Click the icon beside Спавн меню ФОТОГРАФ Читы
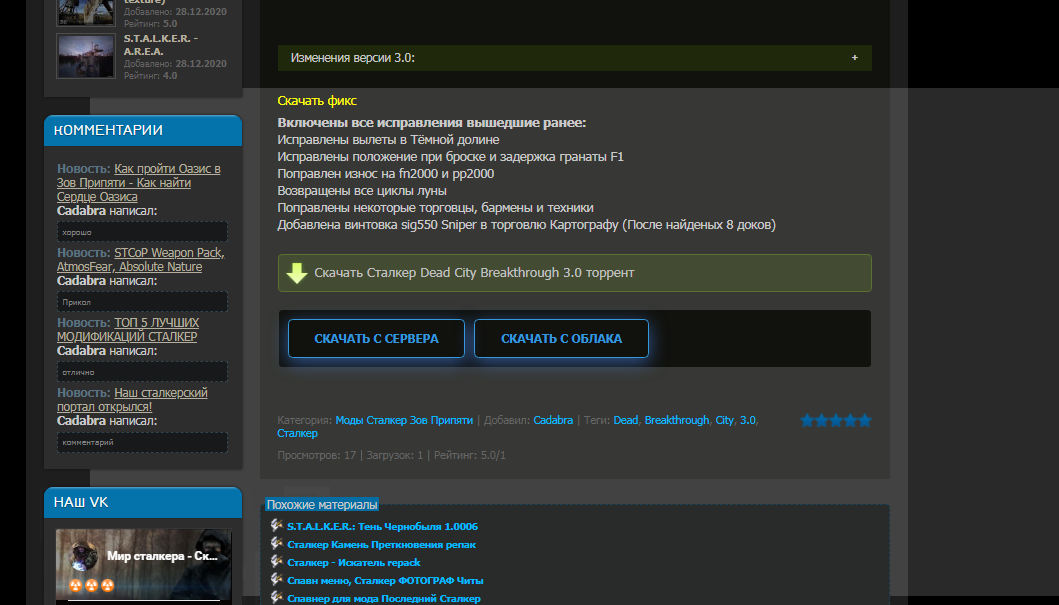Screen dimensions: 1059x605 276,579
